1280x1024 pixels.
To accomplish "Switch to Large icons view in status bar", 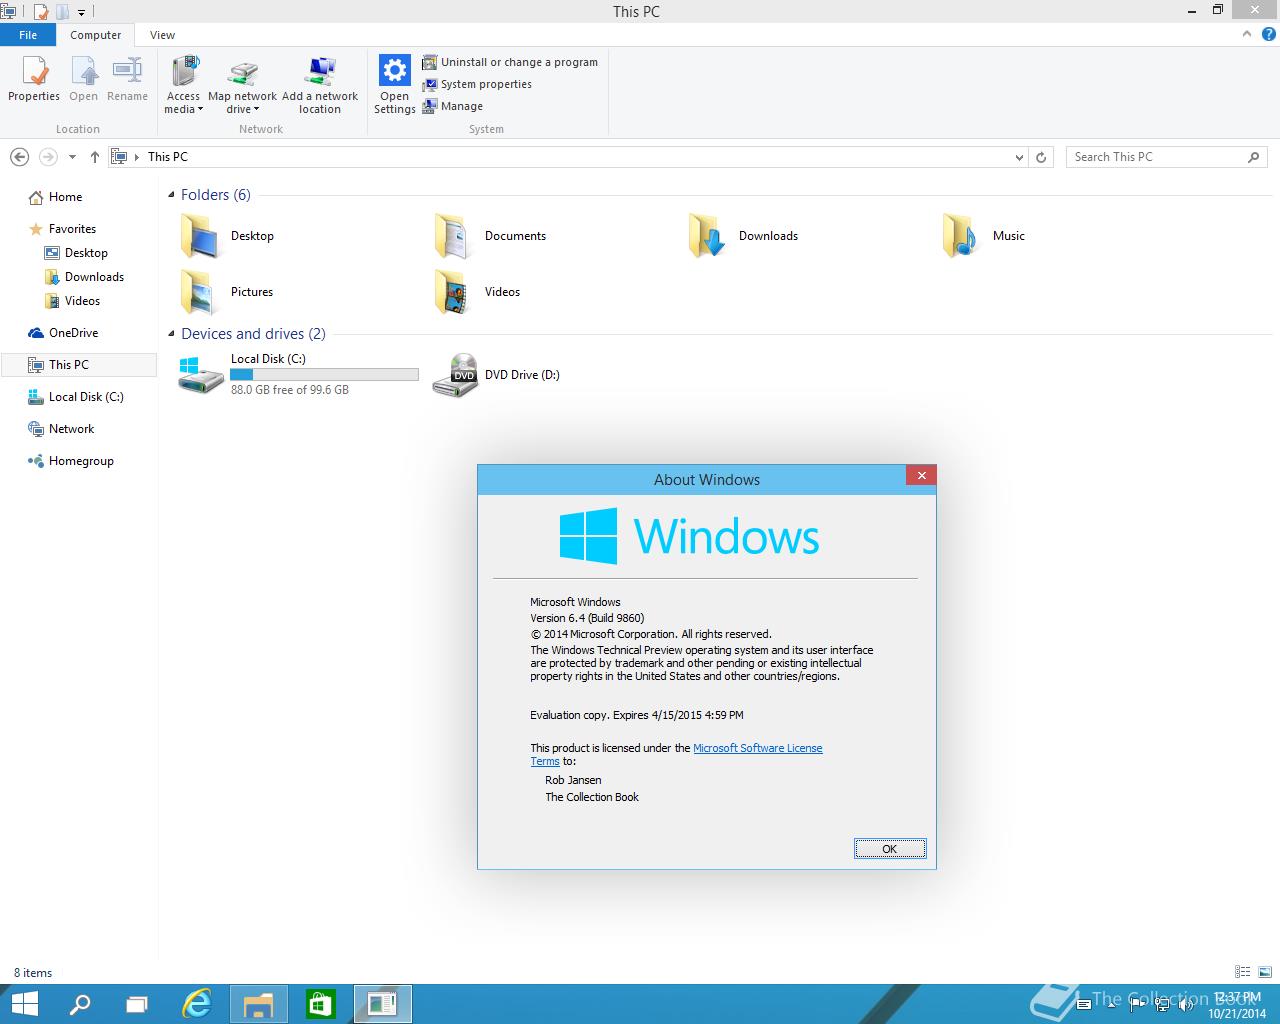I will (1266, 972).
